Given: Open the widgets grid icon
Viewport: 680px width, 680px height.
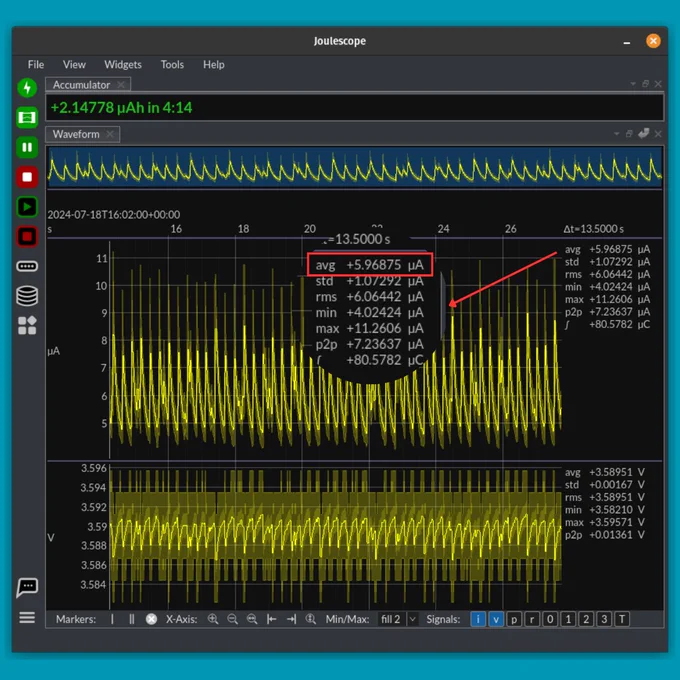Looking at the screenshot, I should 27,326.
